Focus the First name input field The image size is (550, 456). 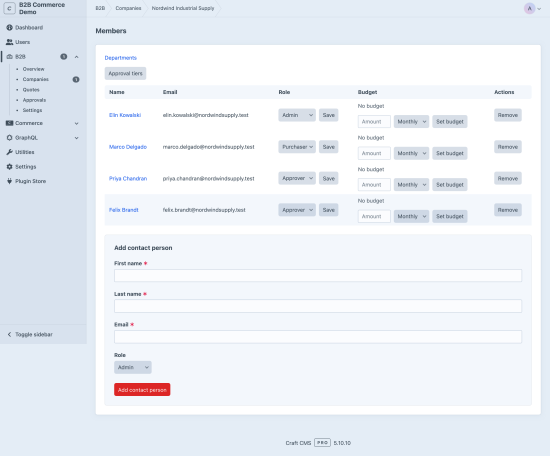pyautogui.click(x=318, y=276)
